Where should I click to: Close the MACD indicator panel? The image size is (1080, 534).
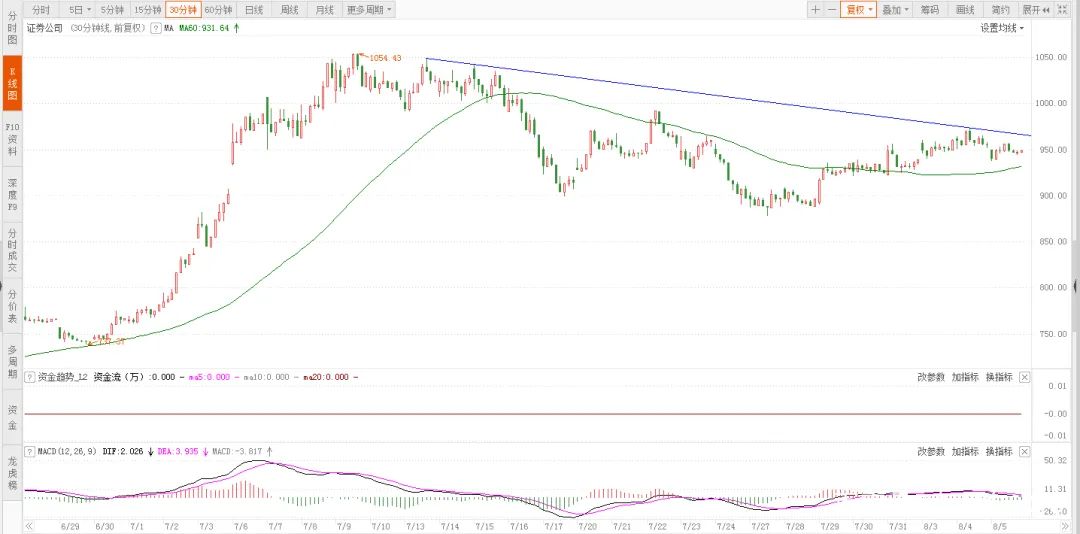1024,451
